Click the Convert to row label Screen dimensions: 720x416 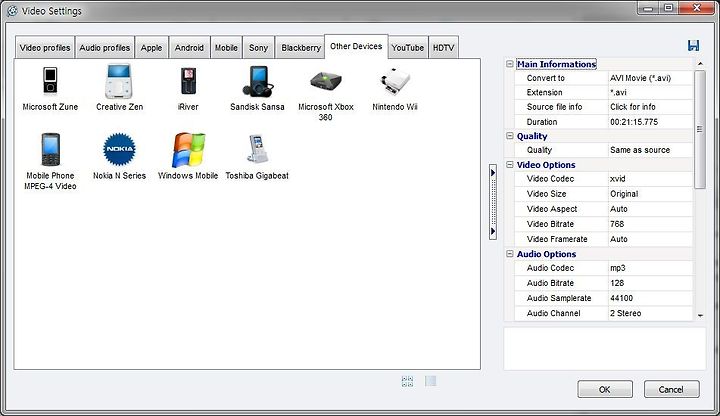[546, 78]
